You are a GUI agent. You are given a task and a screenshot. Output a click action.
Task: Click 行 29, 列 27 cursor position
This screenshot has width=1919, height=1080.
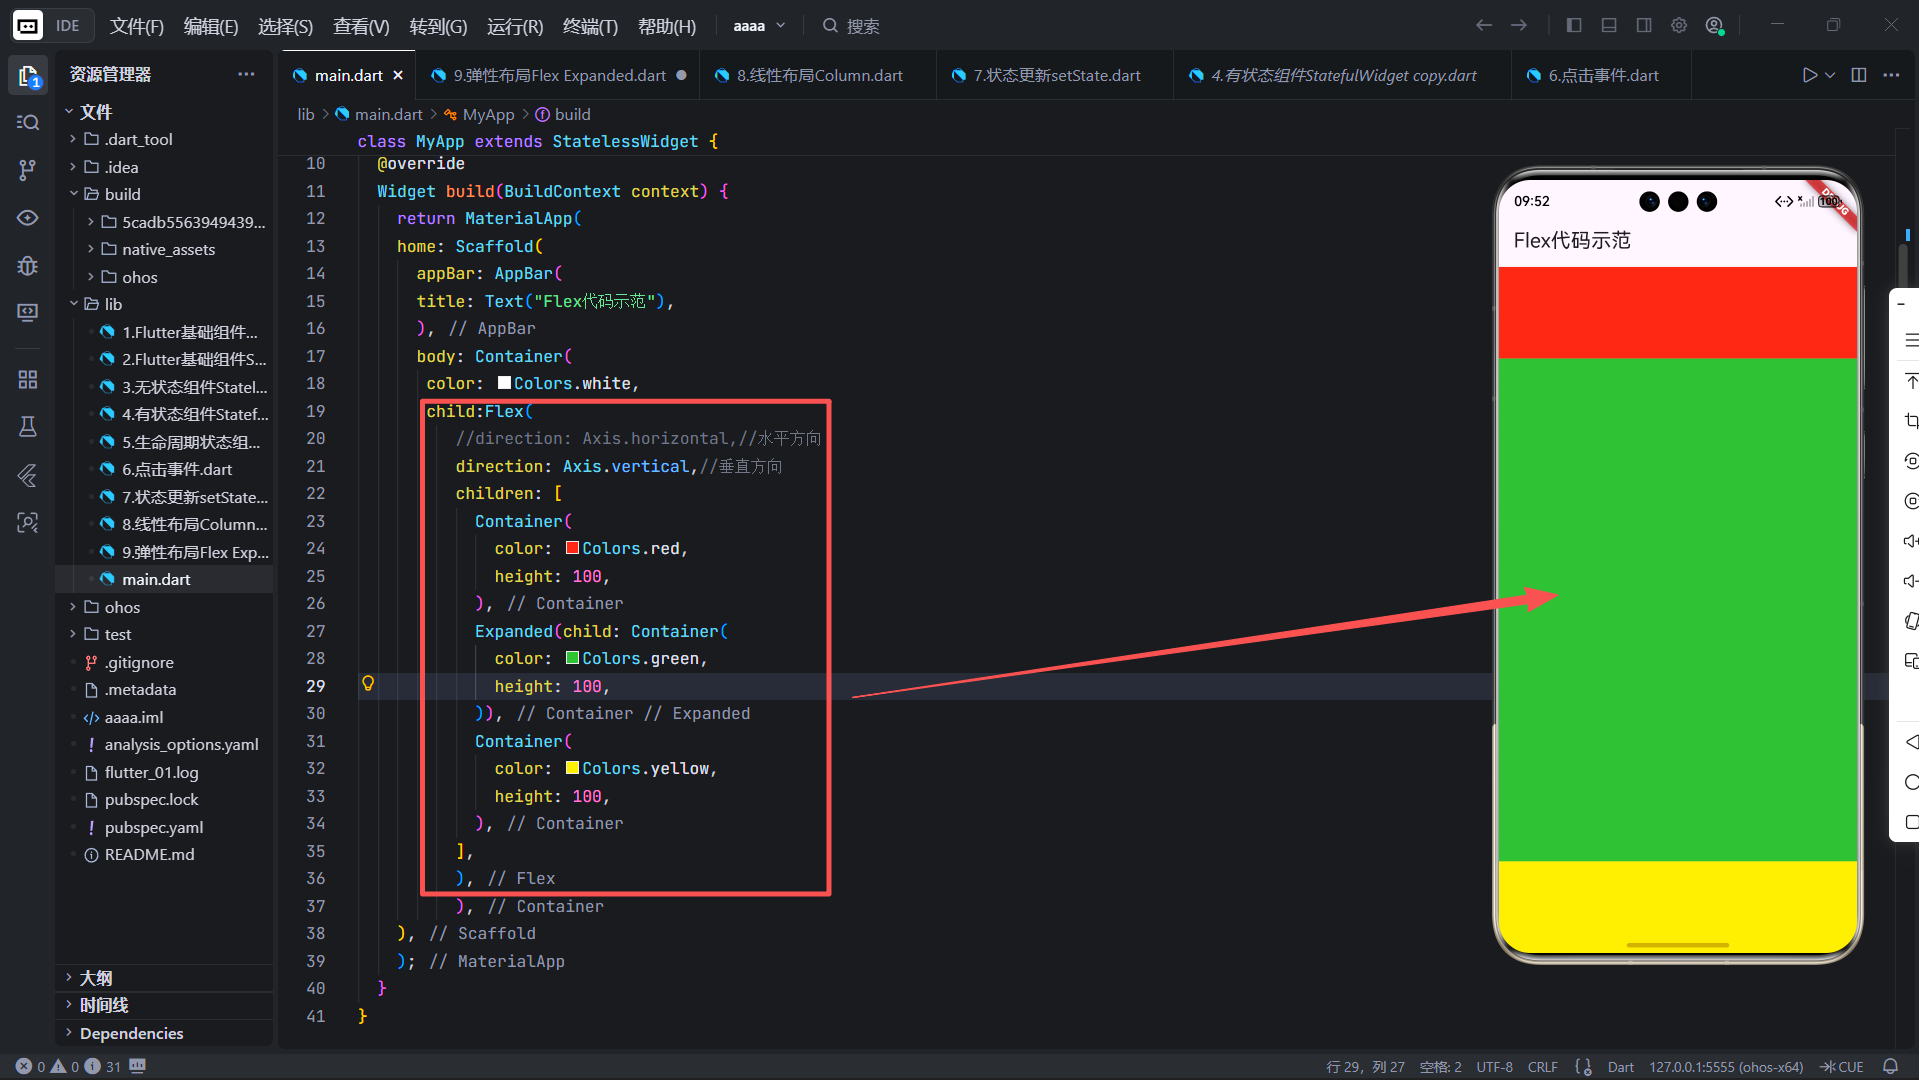(1365, 1066)
